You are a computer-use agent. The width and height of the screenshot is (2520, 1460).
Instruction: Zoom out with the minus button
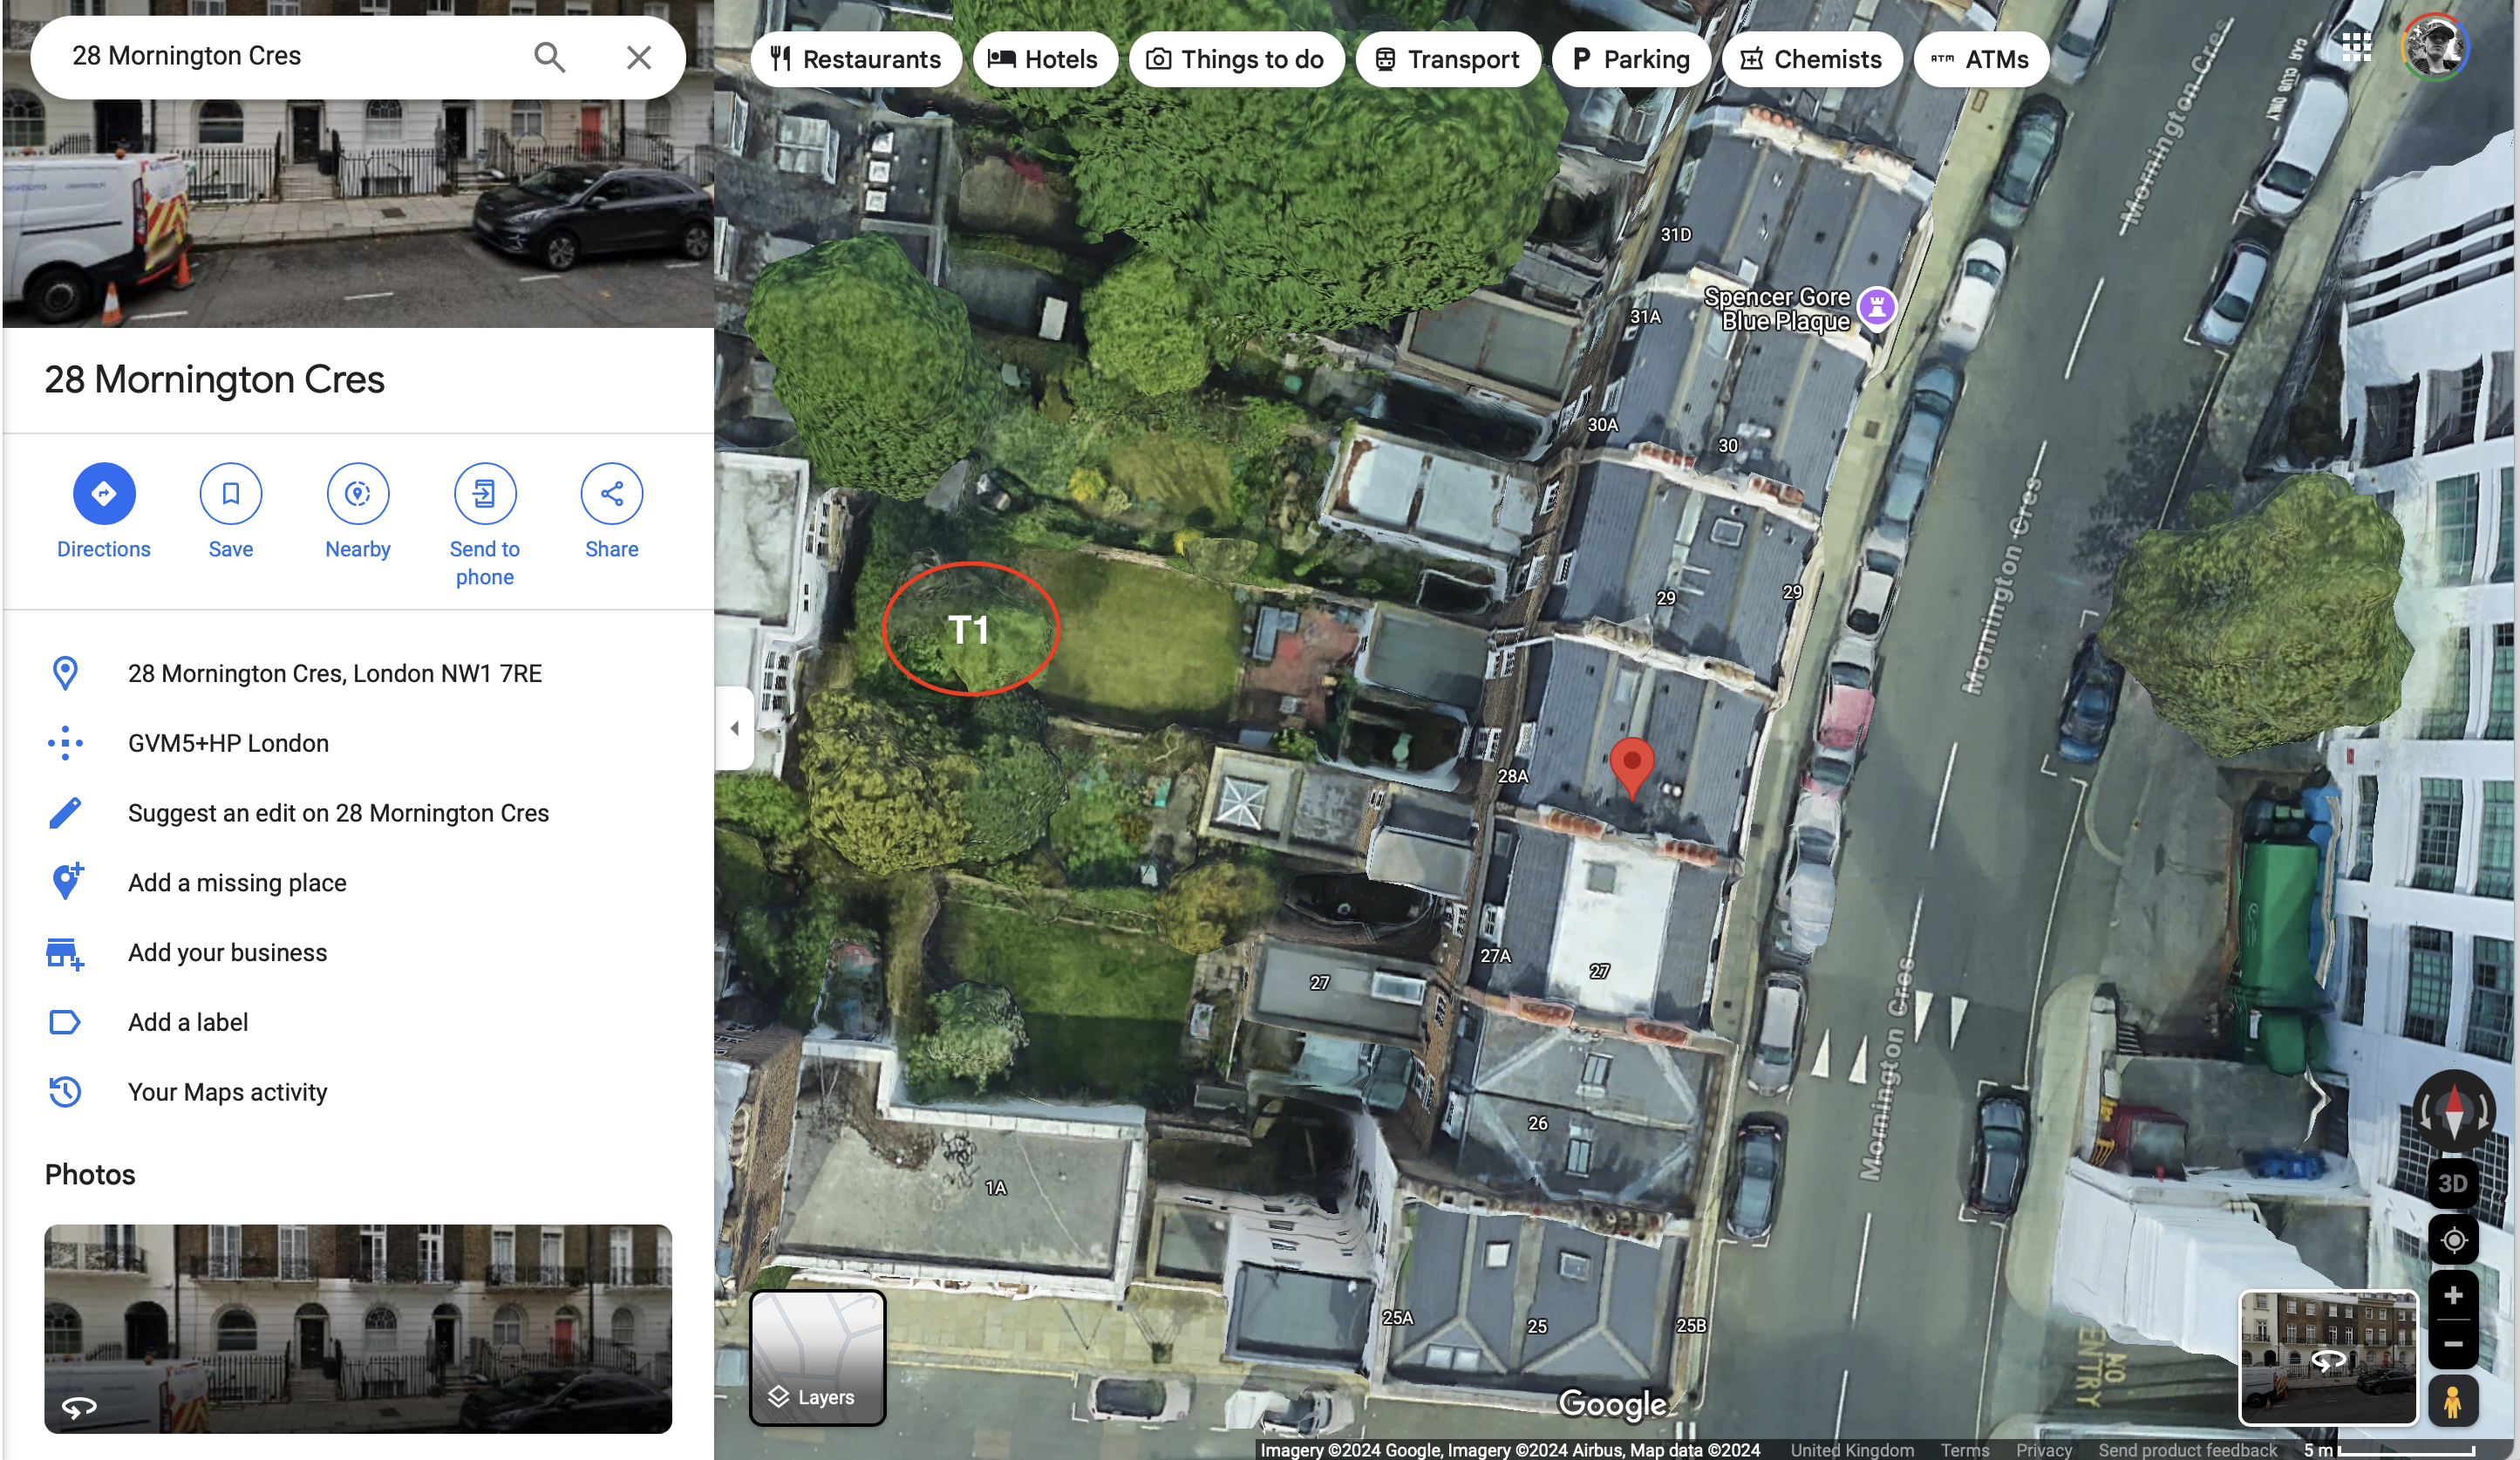pos(2453,1344)
